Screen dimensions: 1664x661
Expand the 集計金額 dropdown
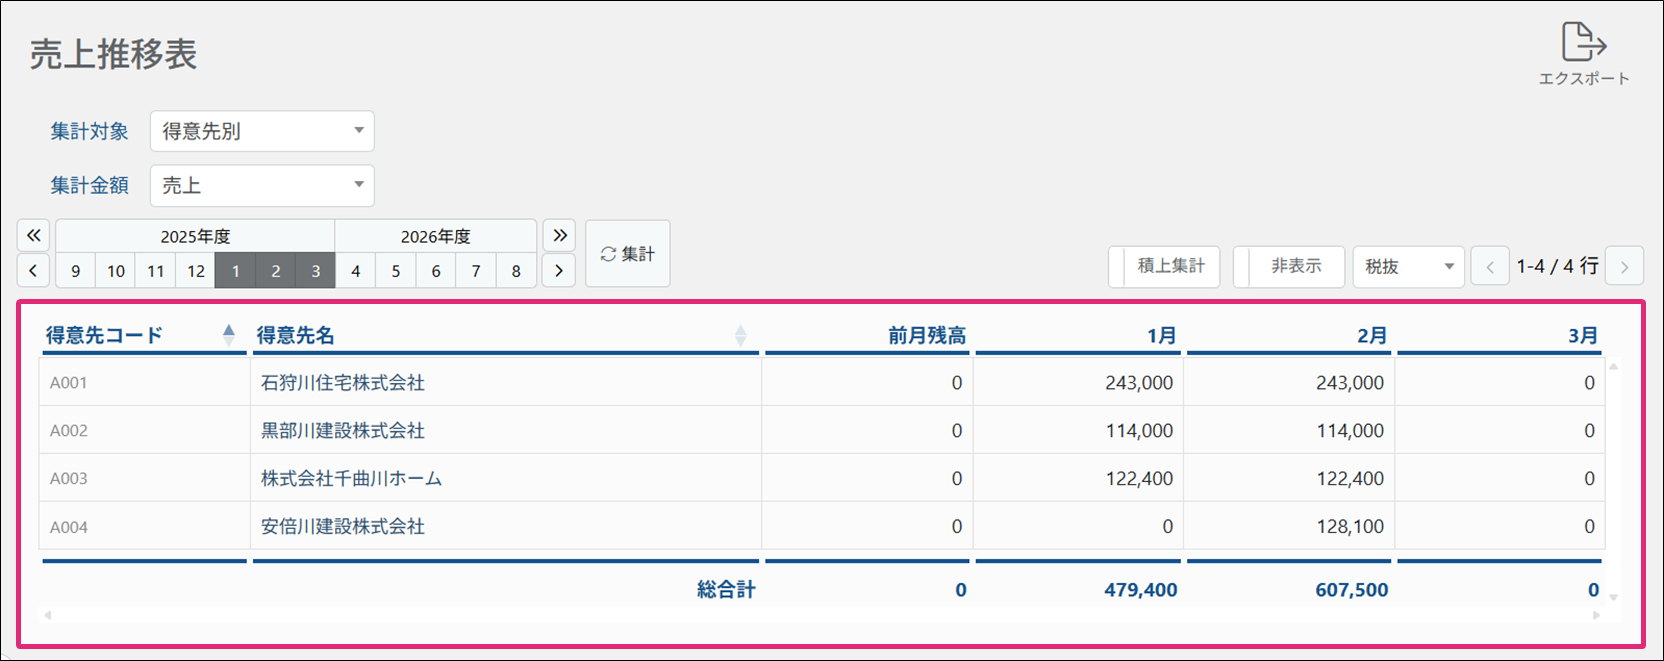[x=262, y=186]
